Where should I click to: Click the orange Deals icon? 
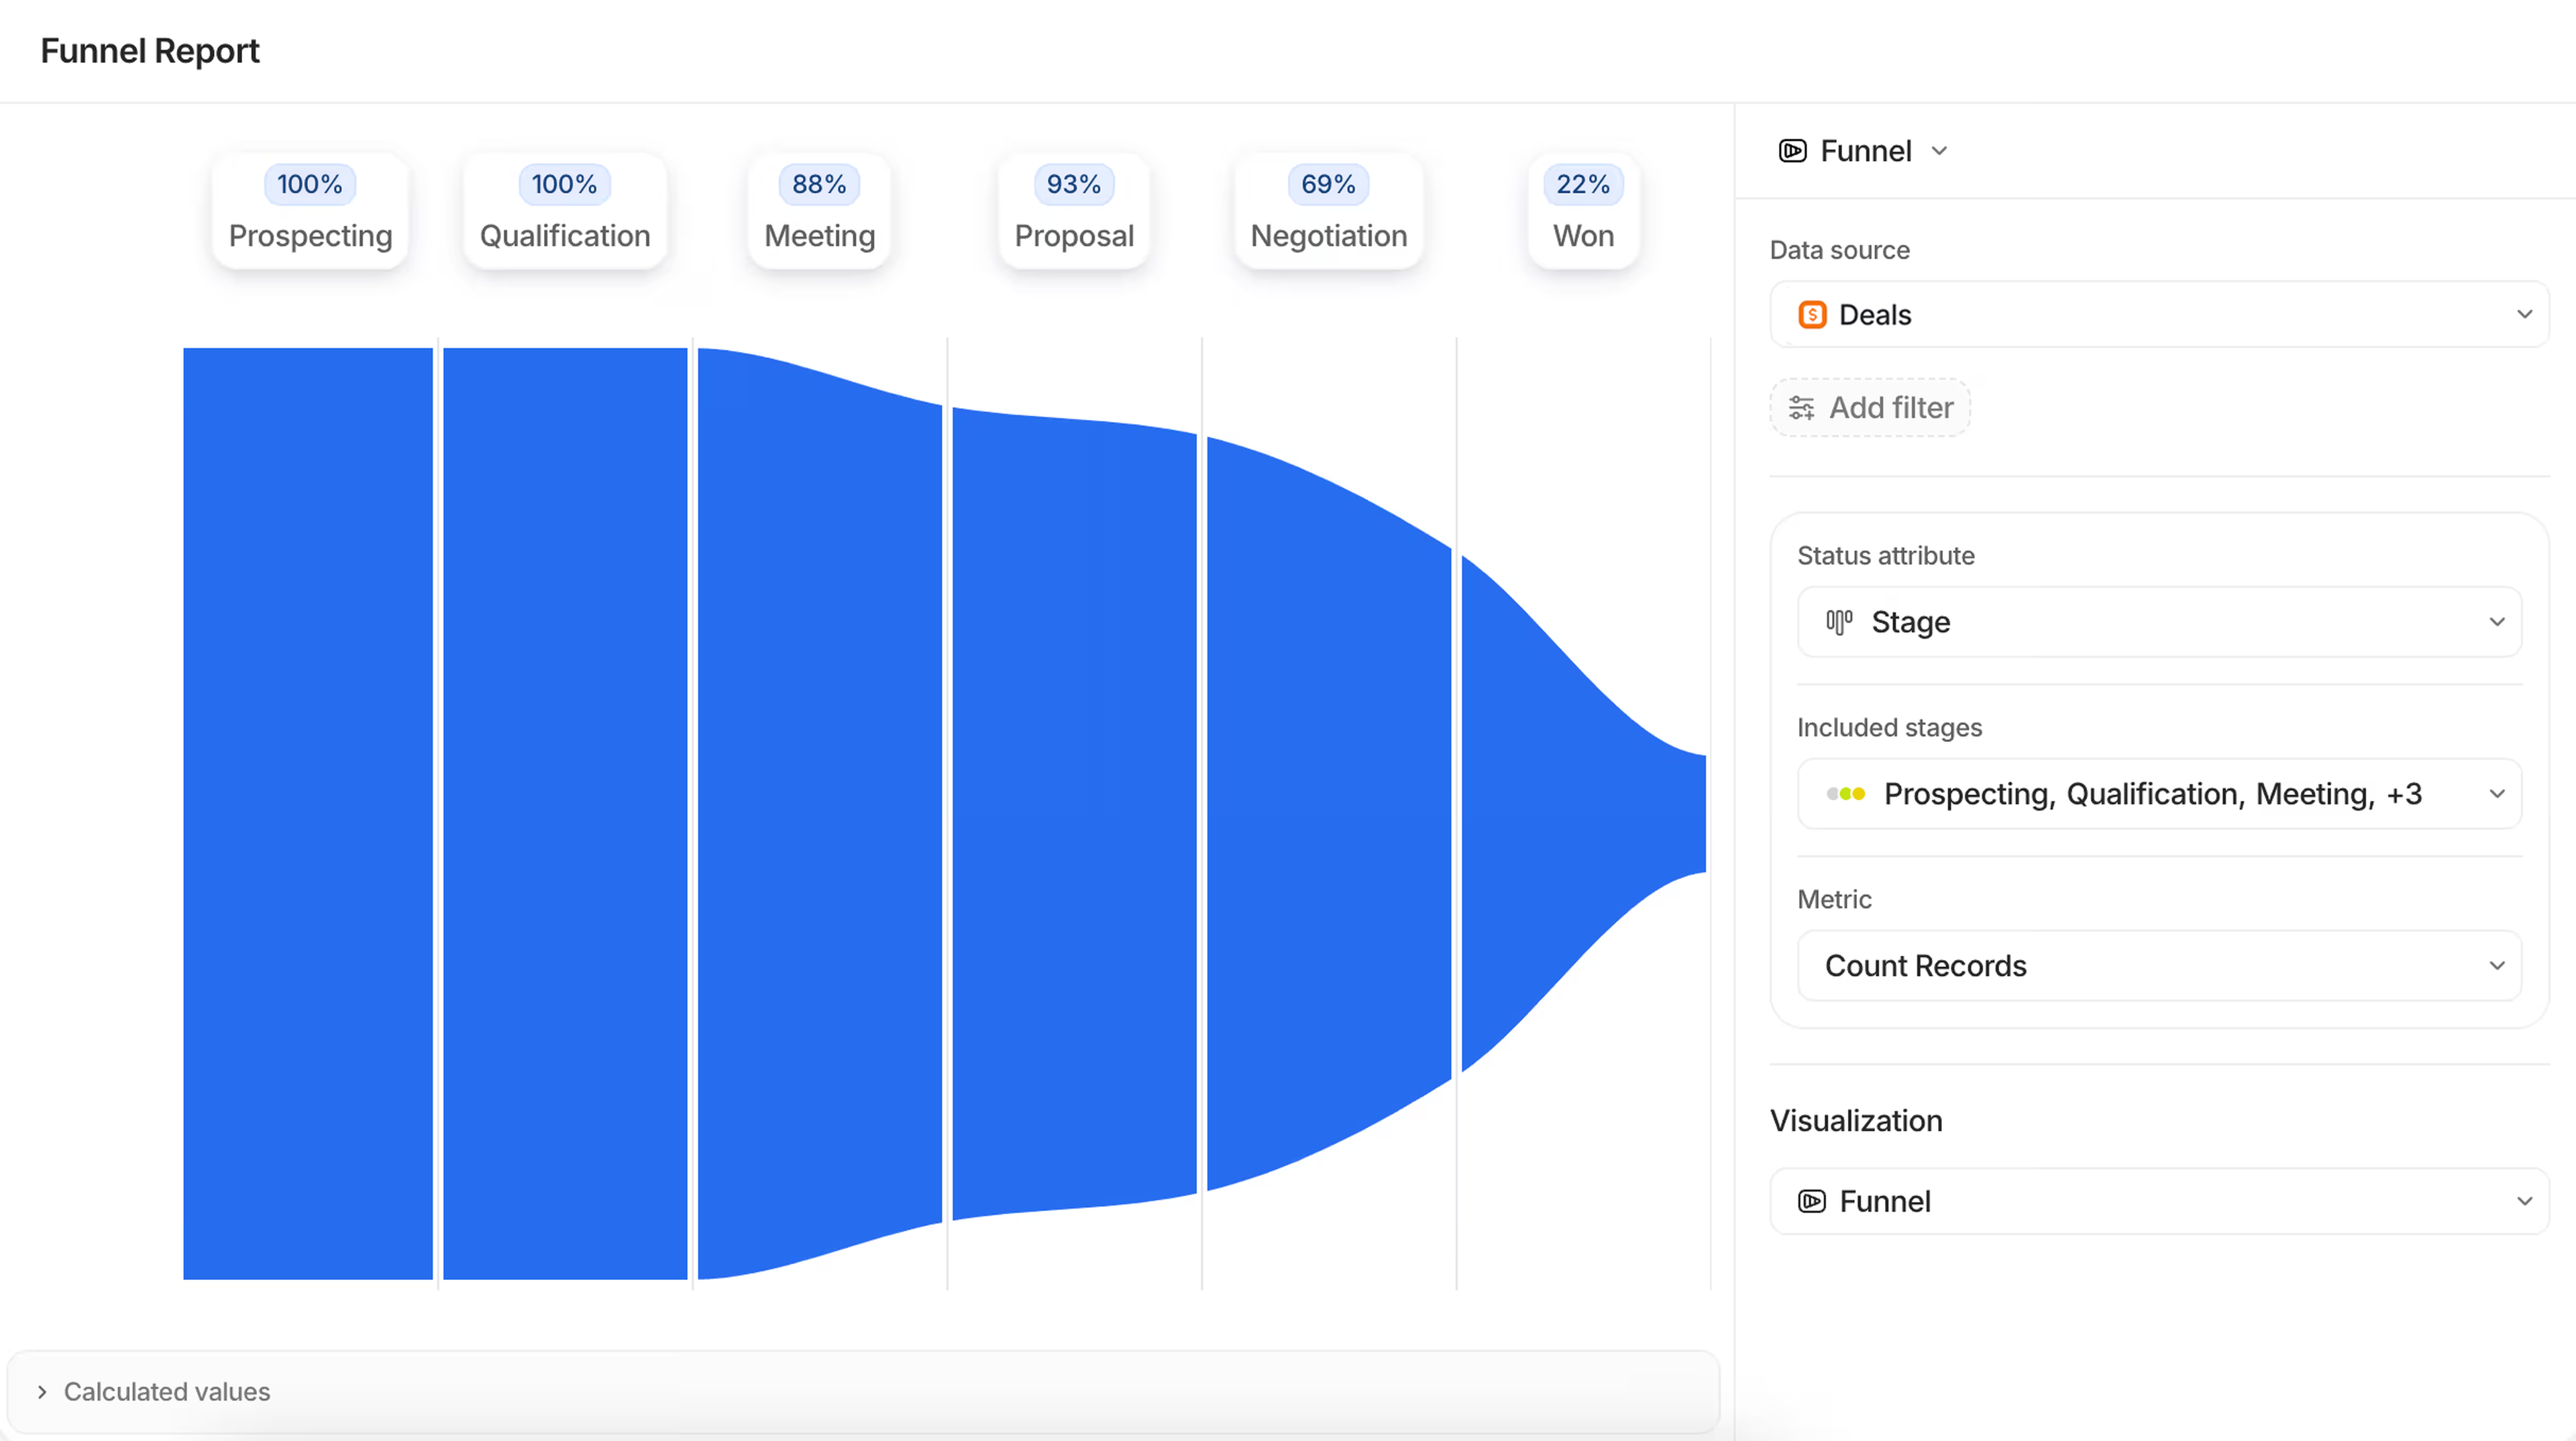tap(1812, 315)
